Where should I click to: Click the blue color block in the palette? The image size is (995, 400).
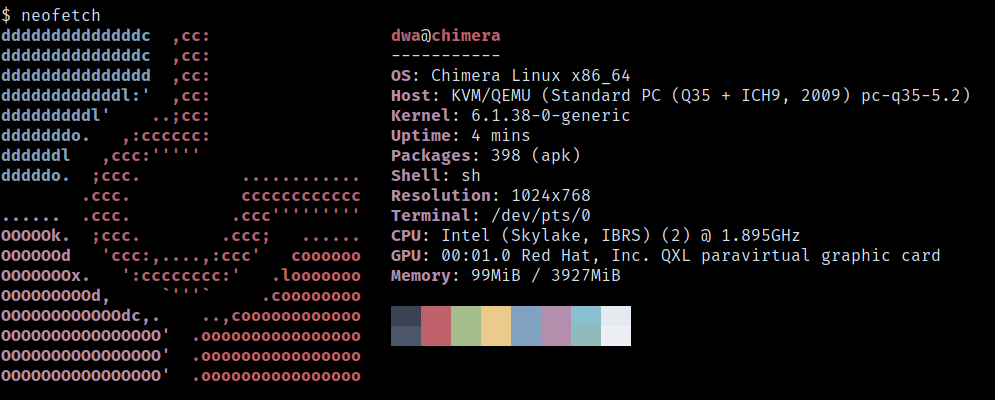tap(525, 326)
